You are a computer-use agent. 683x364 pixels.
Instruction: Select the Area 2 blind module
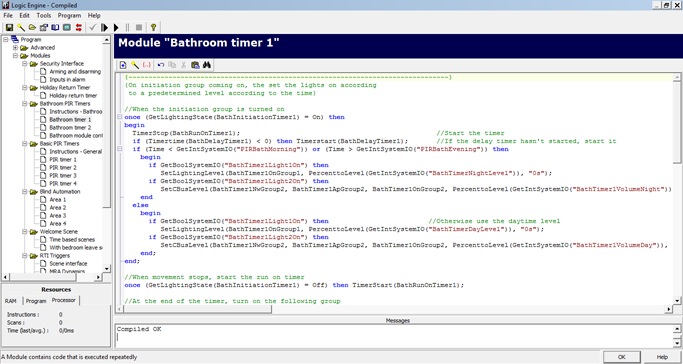pyautogui.click(x=58, y=208)
